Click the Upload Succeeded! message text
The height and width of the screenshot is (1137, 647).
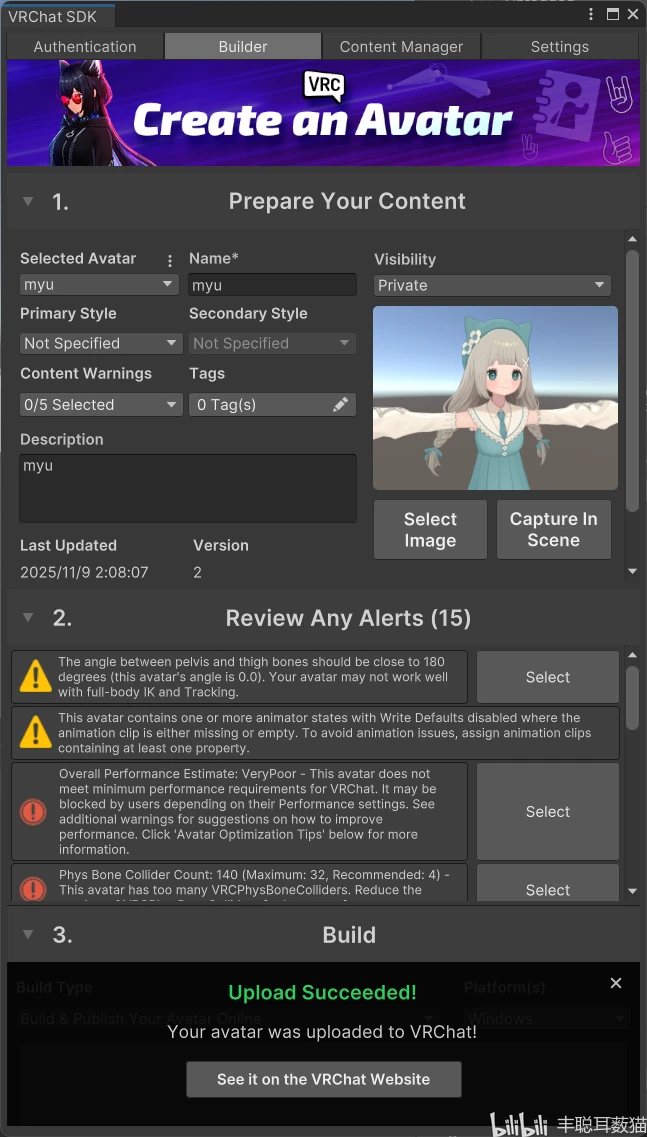[323, 992]
